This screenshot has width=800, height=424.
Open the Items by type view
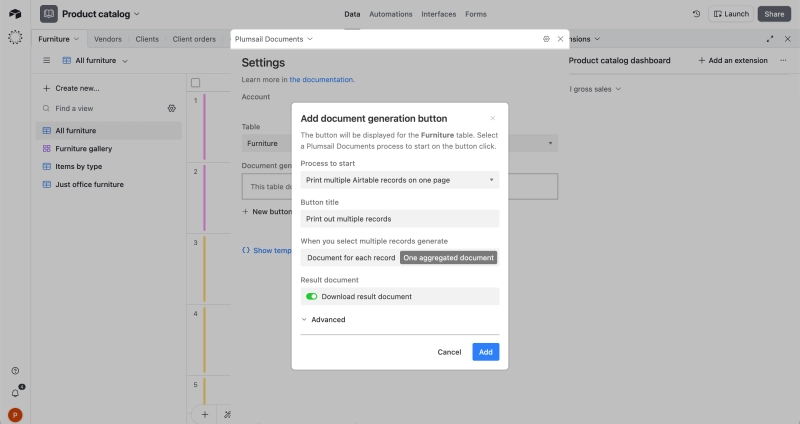109,166
